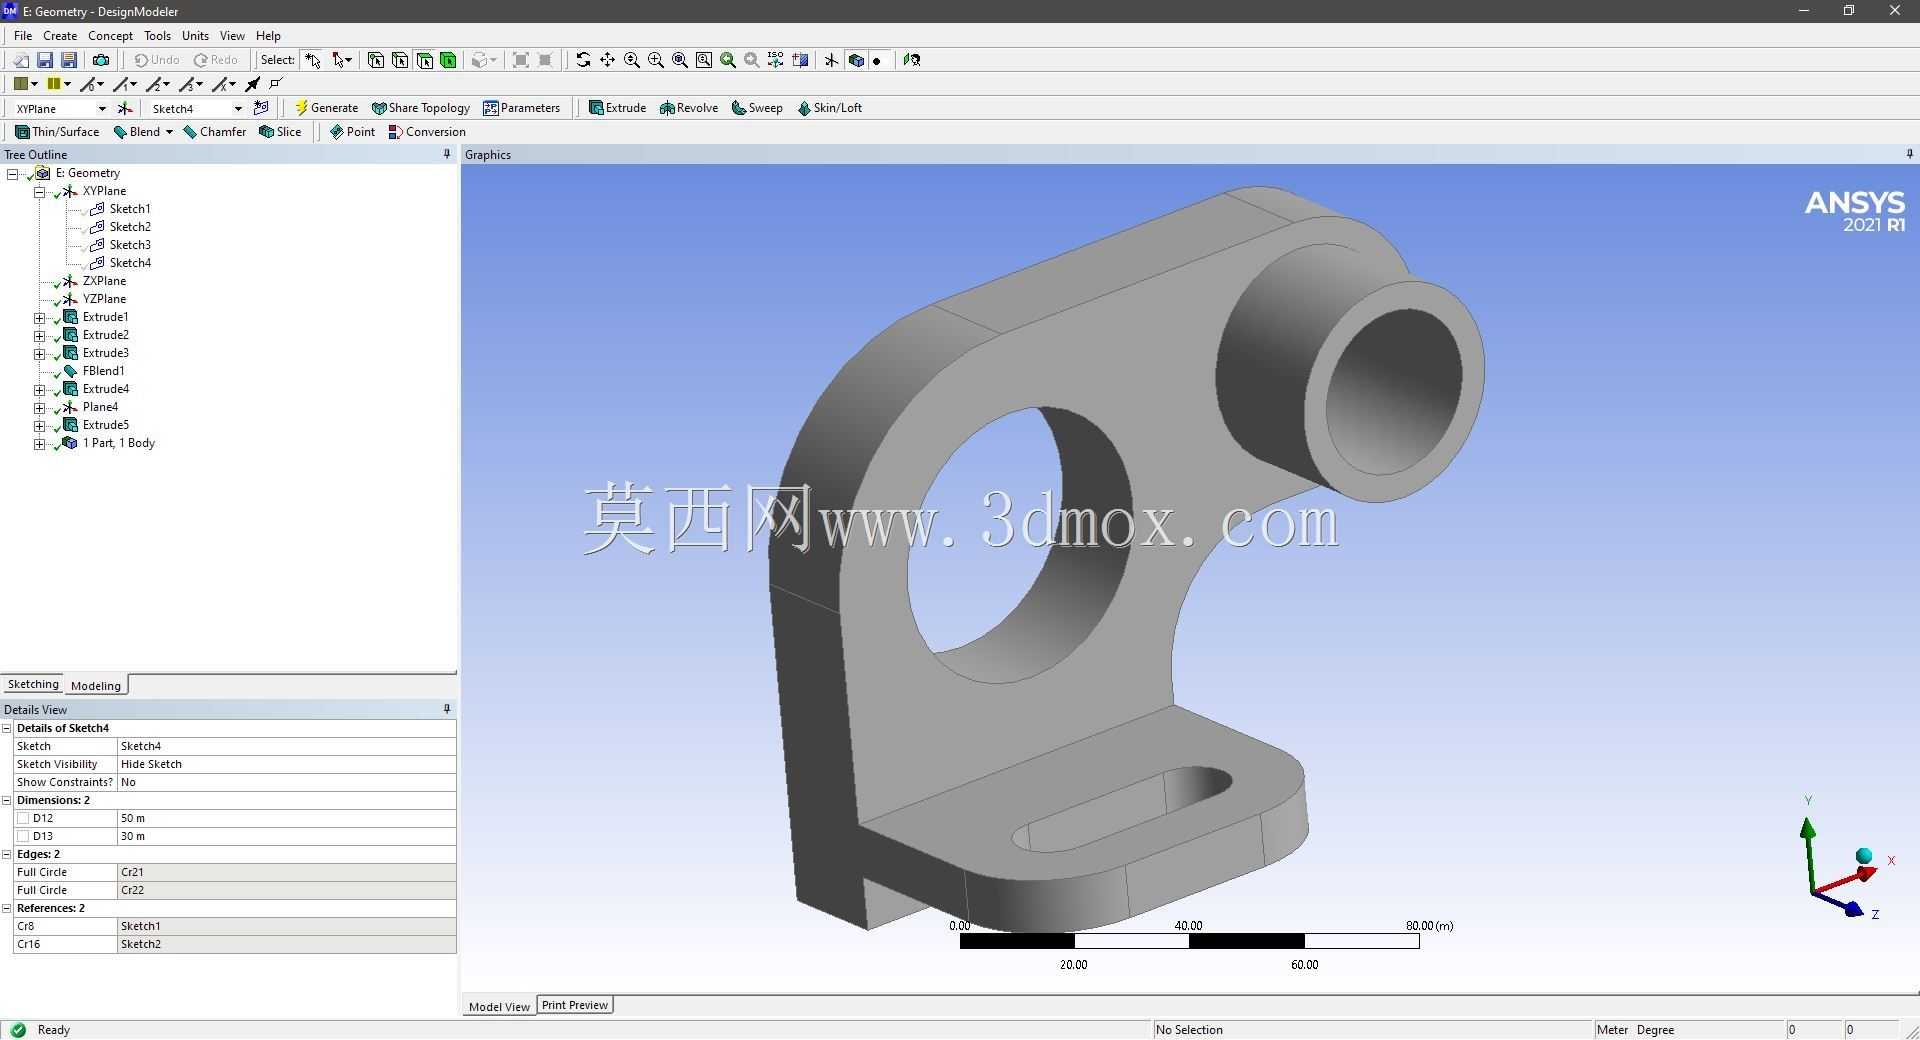Collapse the XYPlane tree node
Screen dimensions: 1920x1040
[40, 191]
